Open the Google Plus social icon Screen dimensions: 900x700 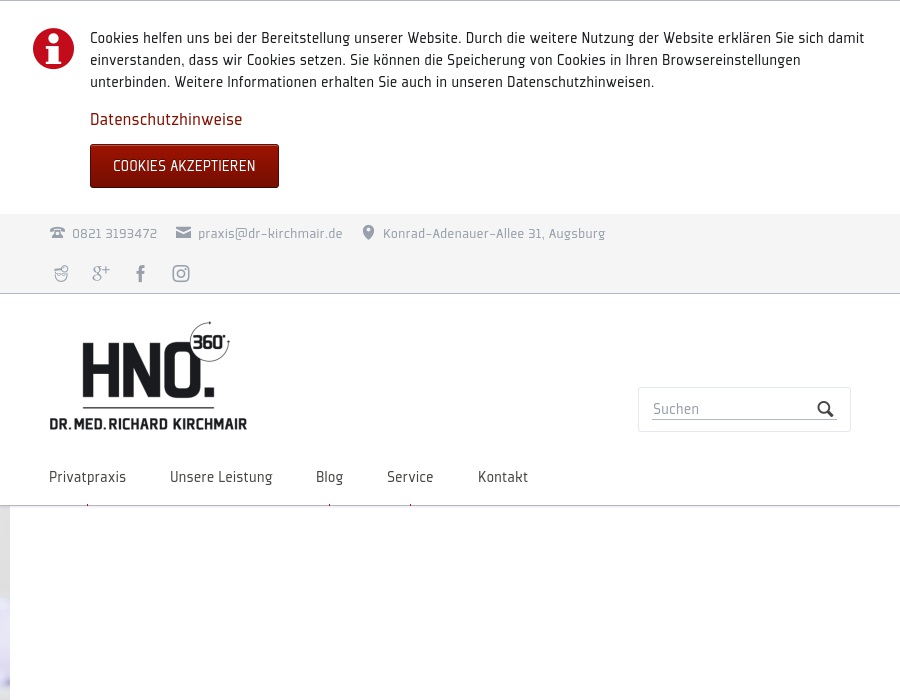(x=101, y=273)
